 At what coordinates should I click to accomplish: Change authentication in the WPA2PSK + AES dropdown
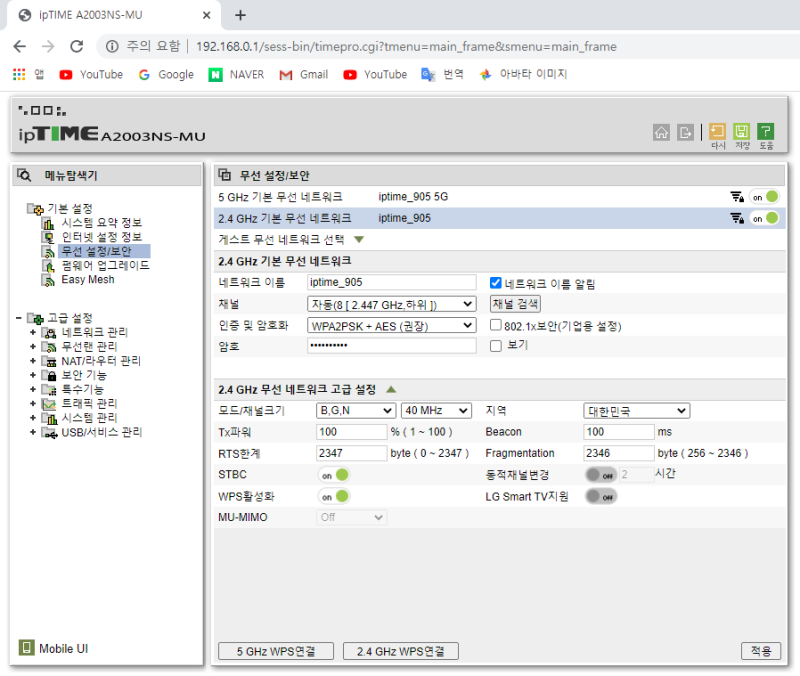[390, 325]
